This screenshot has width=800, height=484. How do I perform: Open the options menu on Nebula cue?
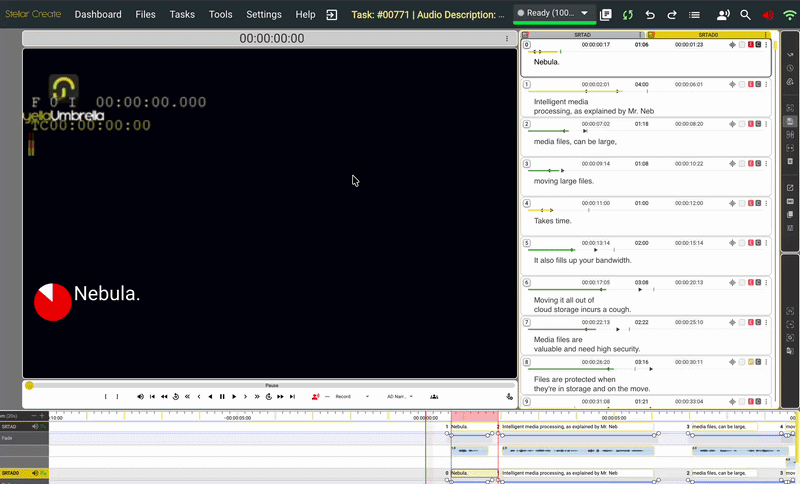[x=766, y=45]
